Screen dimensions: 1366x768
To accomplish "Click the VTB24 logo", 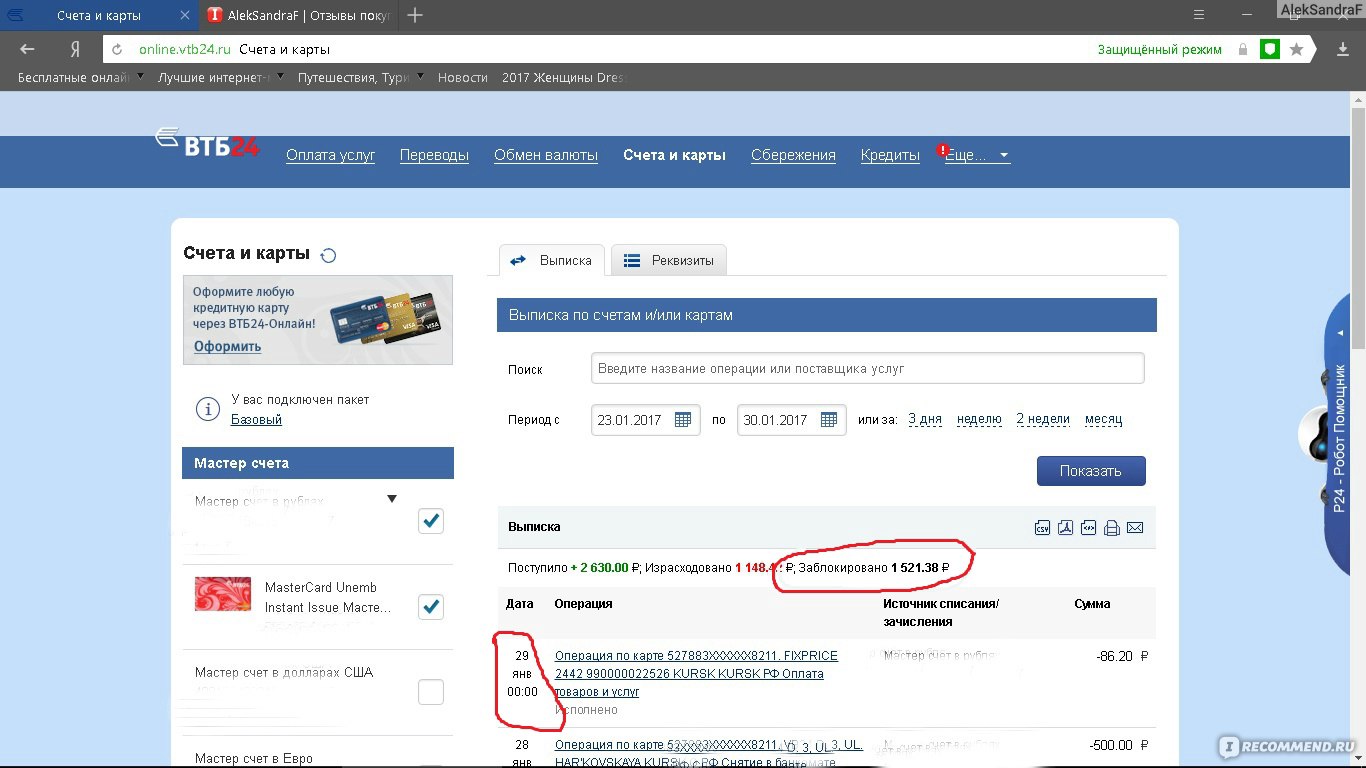I will (208, 143).
